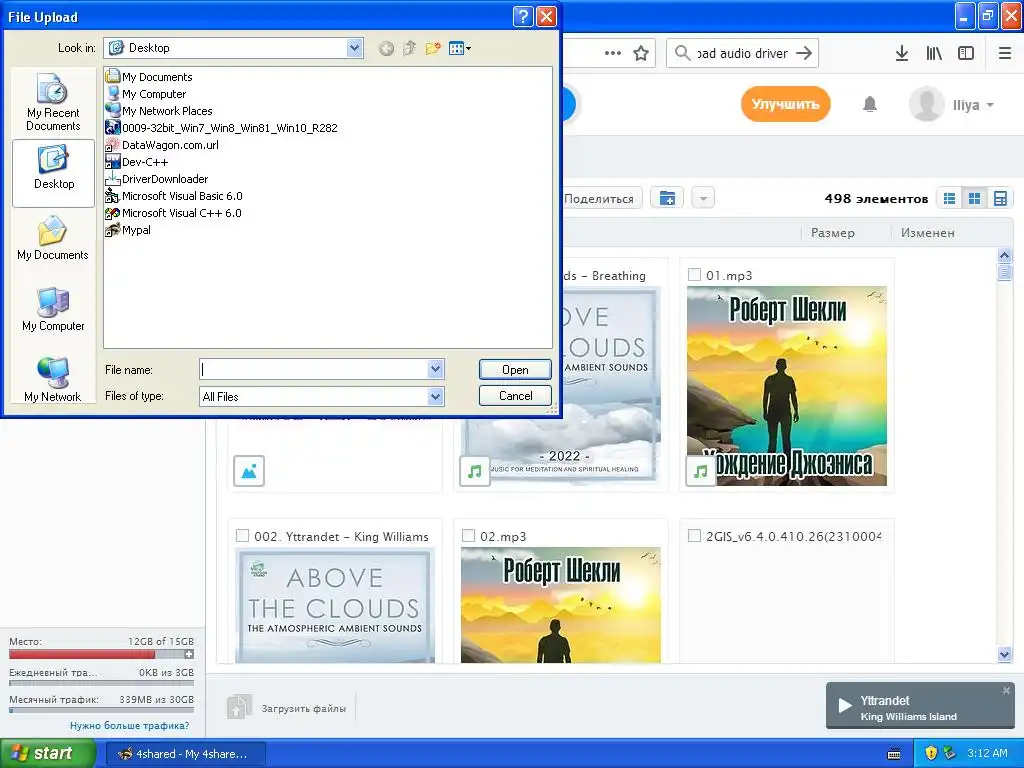Viewport: 1024px width, 768px height.
Task: Click the add new folder icon
Action: (x=667, y=198)
